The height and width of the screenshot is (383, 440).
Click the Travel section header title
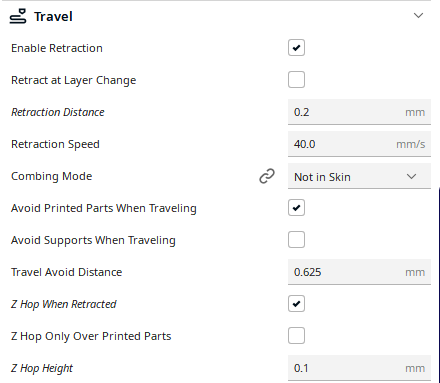pos(53,16)
